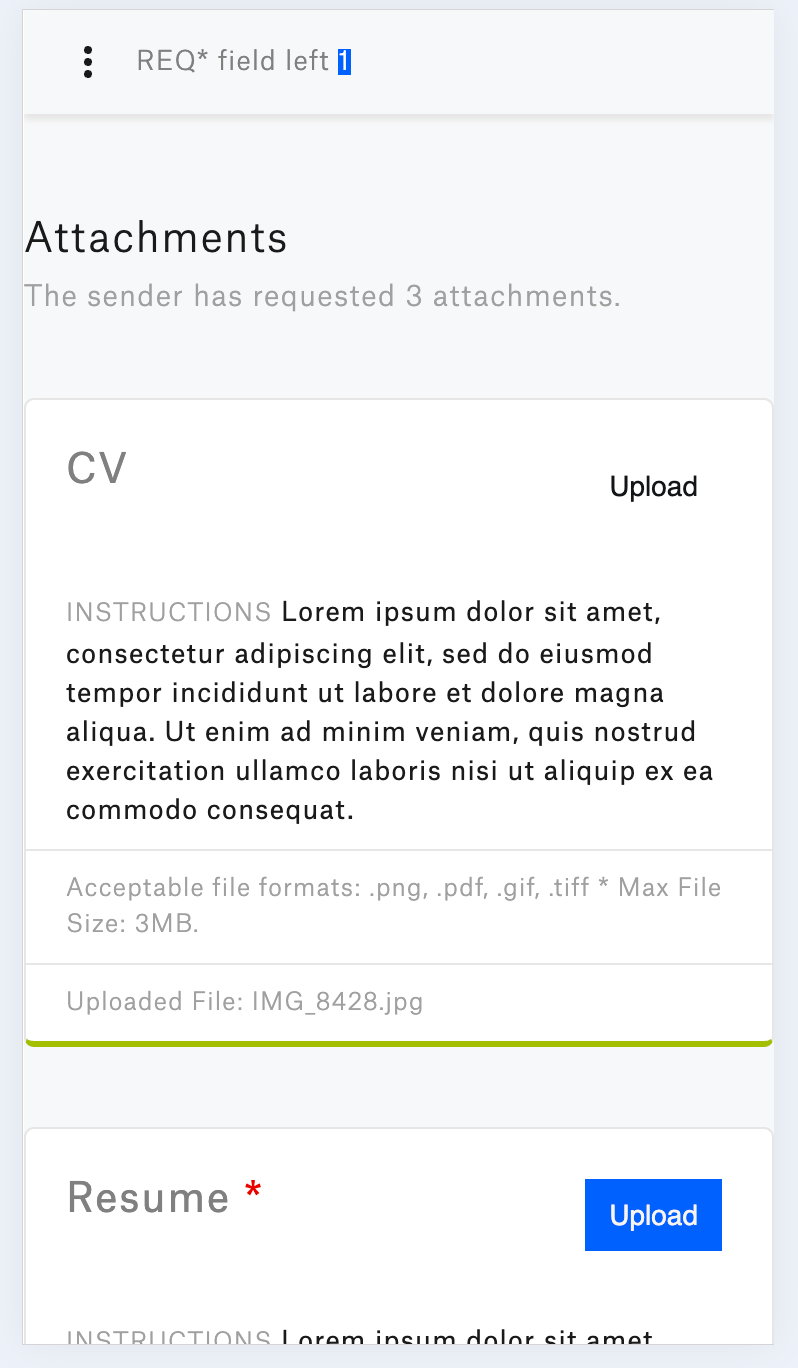
Task: Click the Resume section title
Action: (x=149, y=1197)
